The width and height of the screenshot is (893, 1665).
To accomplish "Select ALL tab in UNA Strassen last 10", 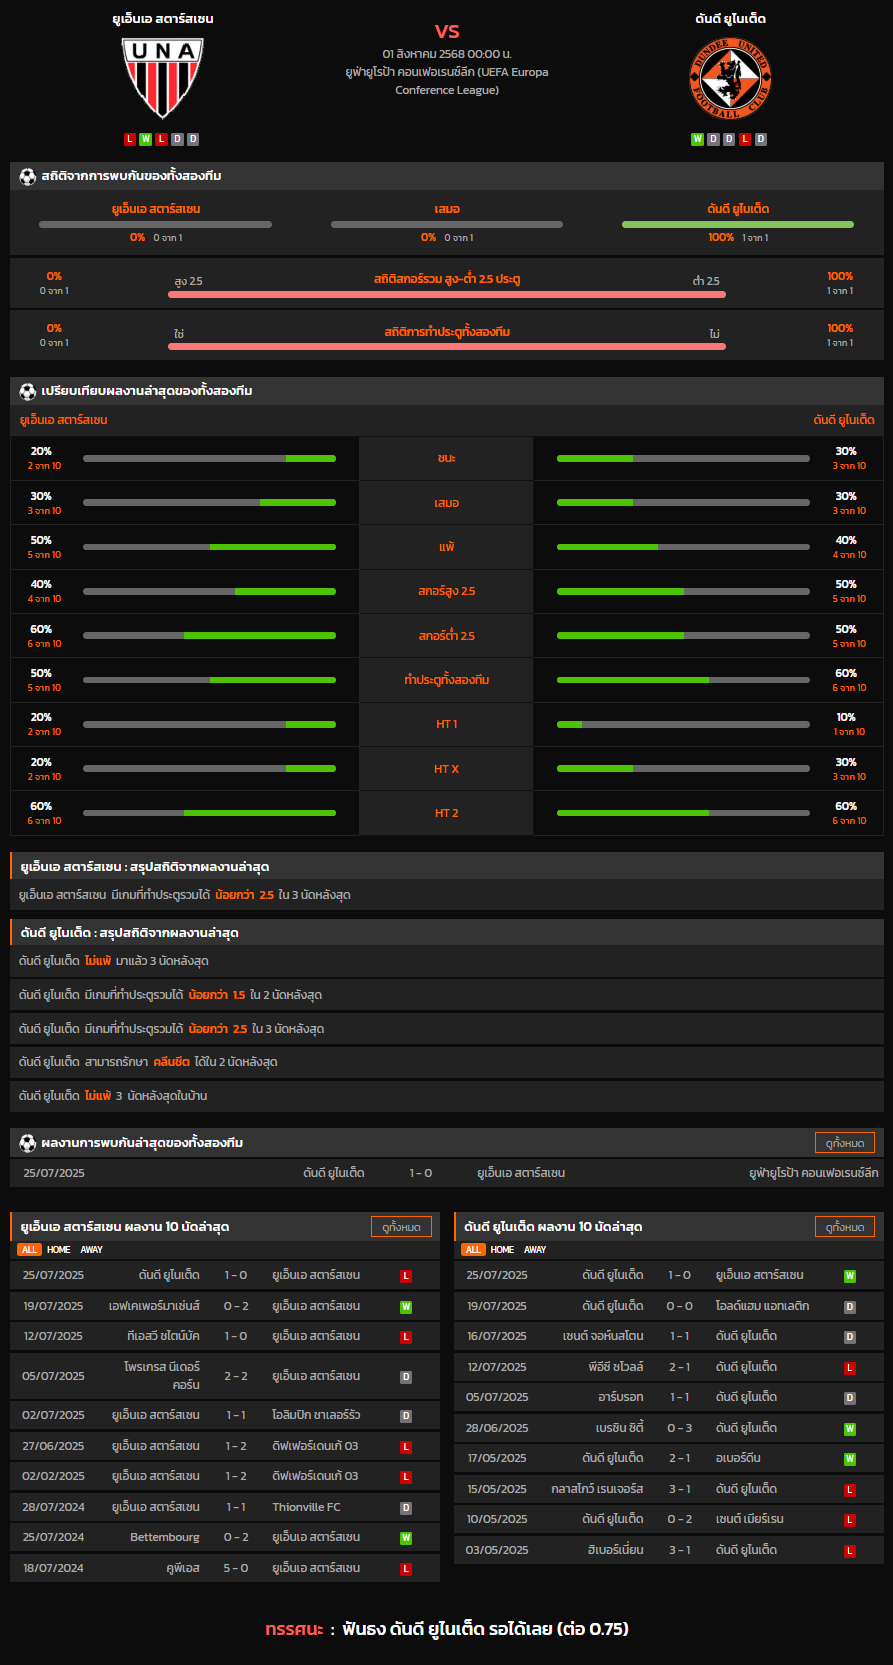I will (29, 1250).
